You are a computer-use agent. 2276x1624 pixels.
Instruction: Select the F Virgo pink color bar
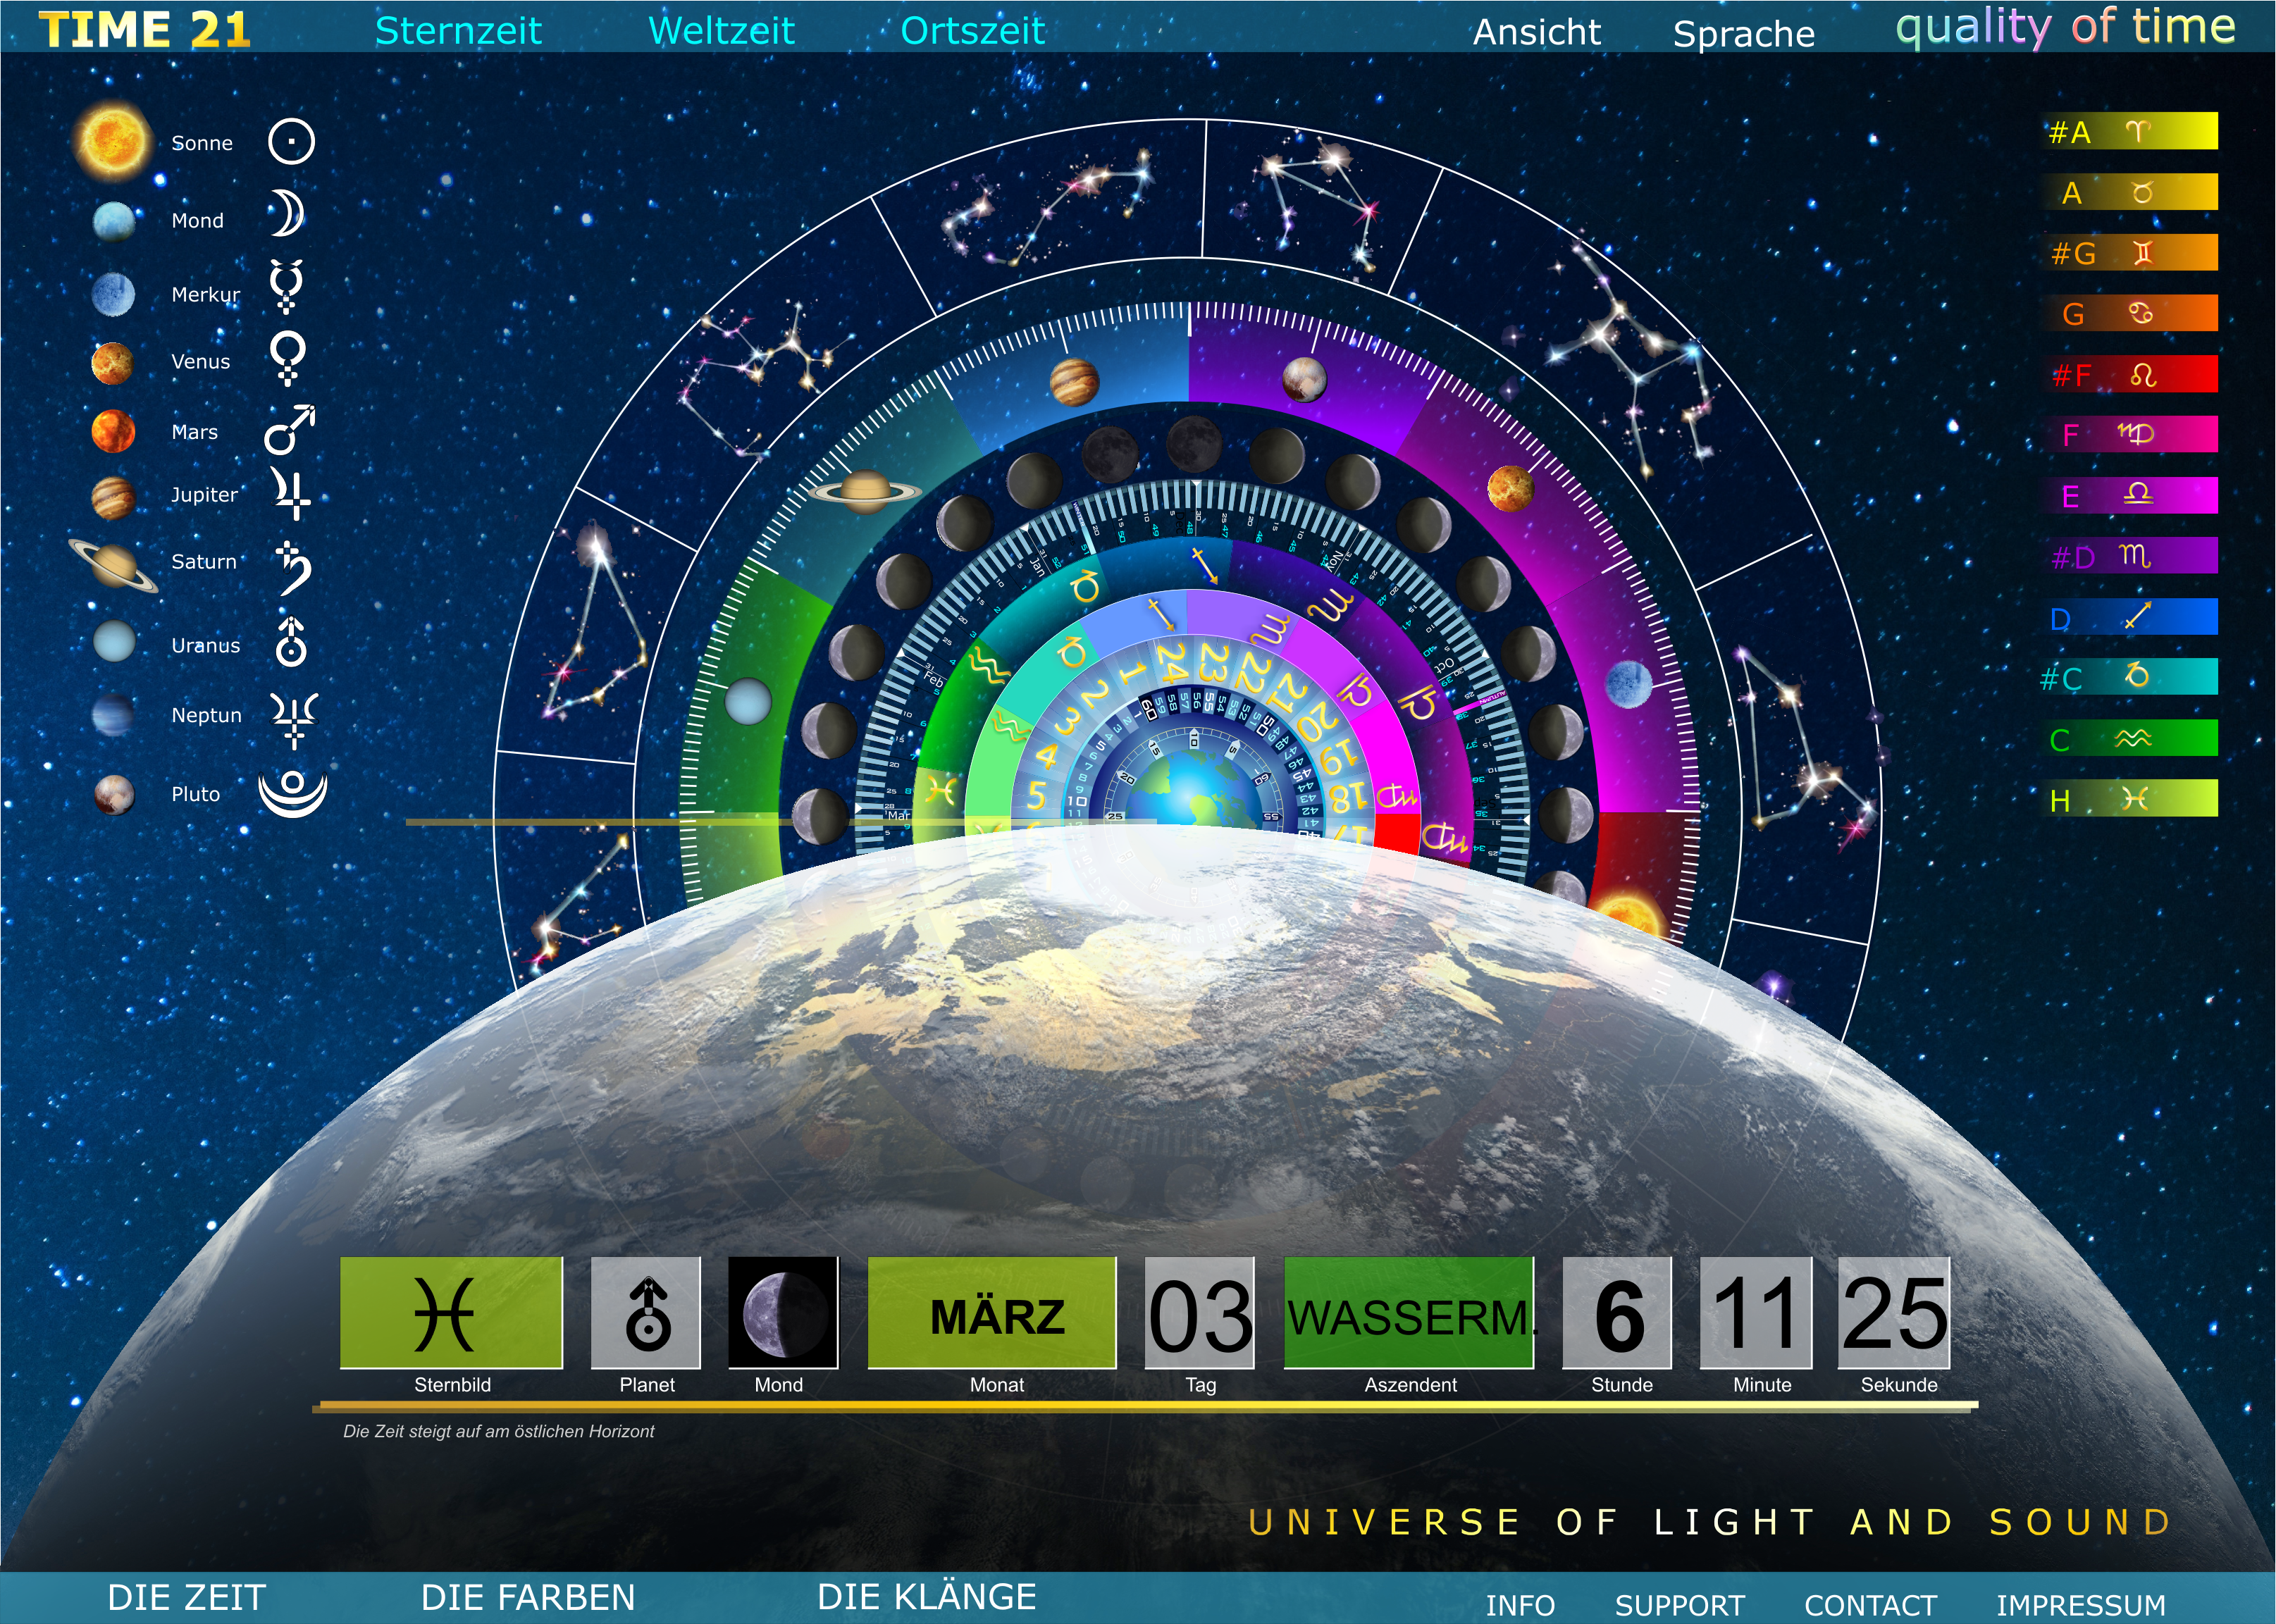click(2129, 434)
